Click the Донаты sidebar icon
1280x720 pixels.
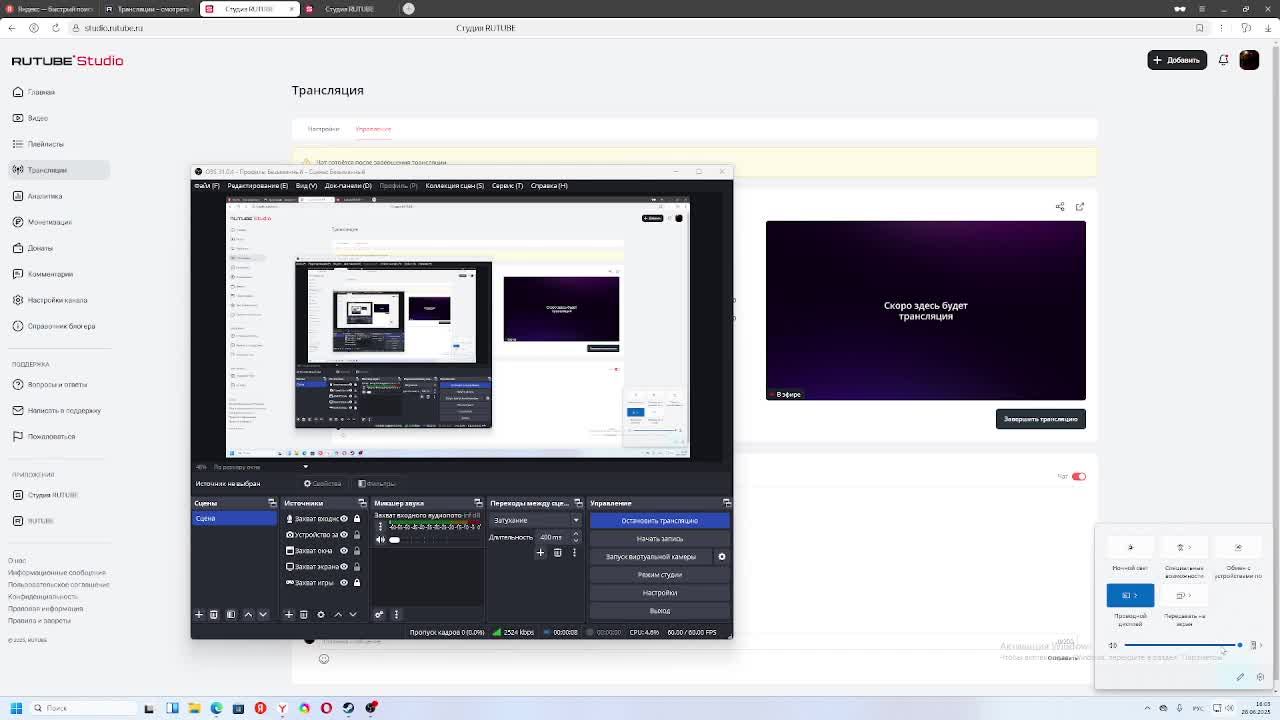click(x=18, y=248)
